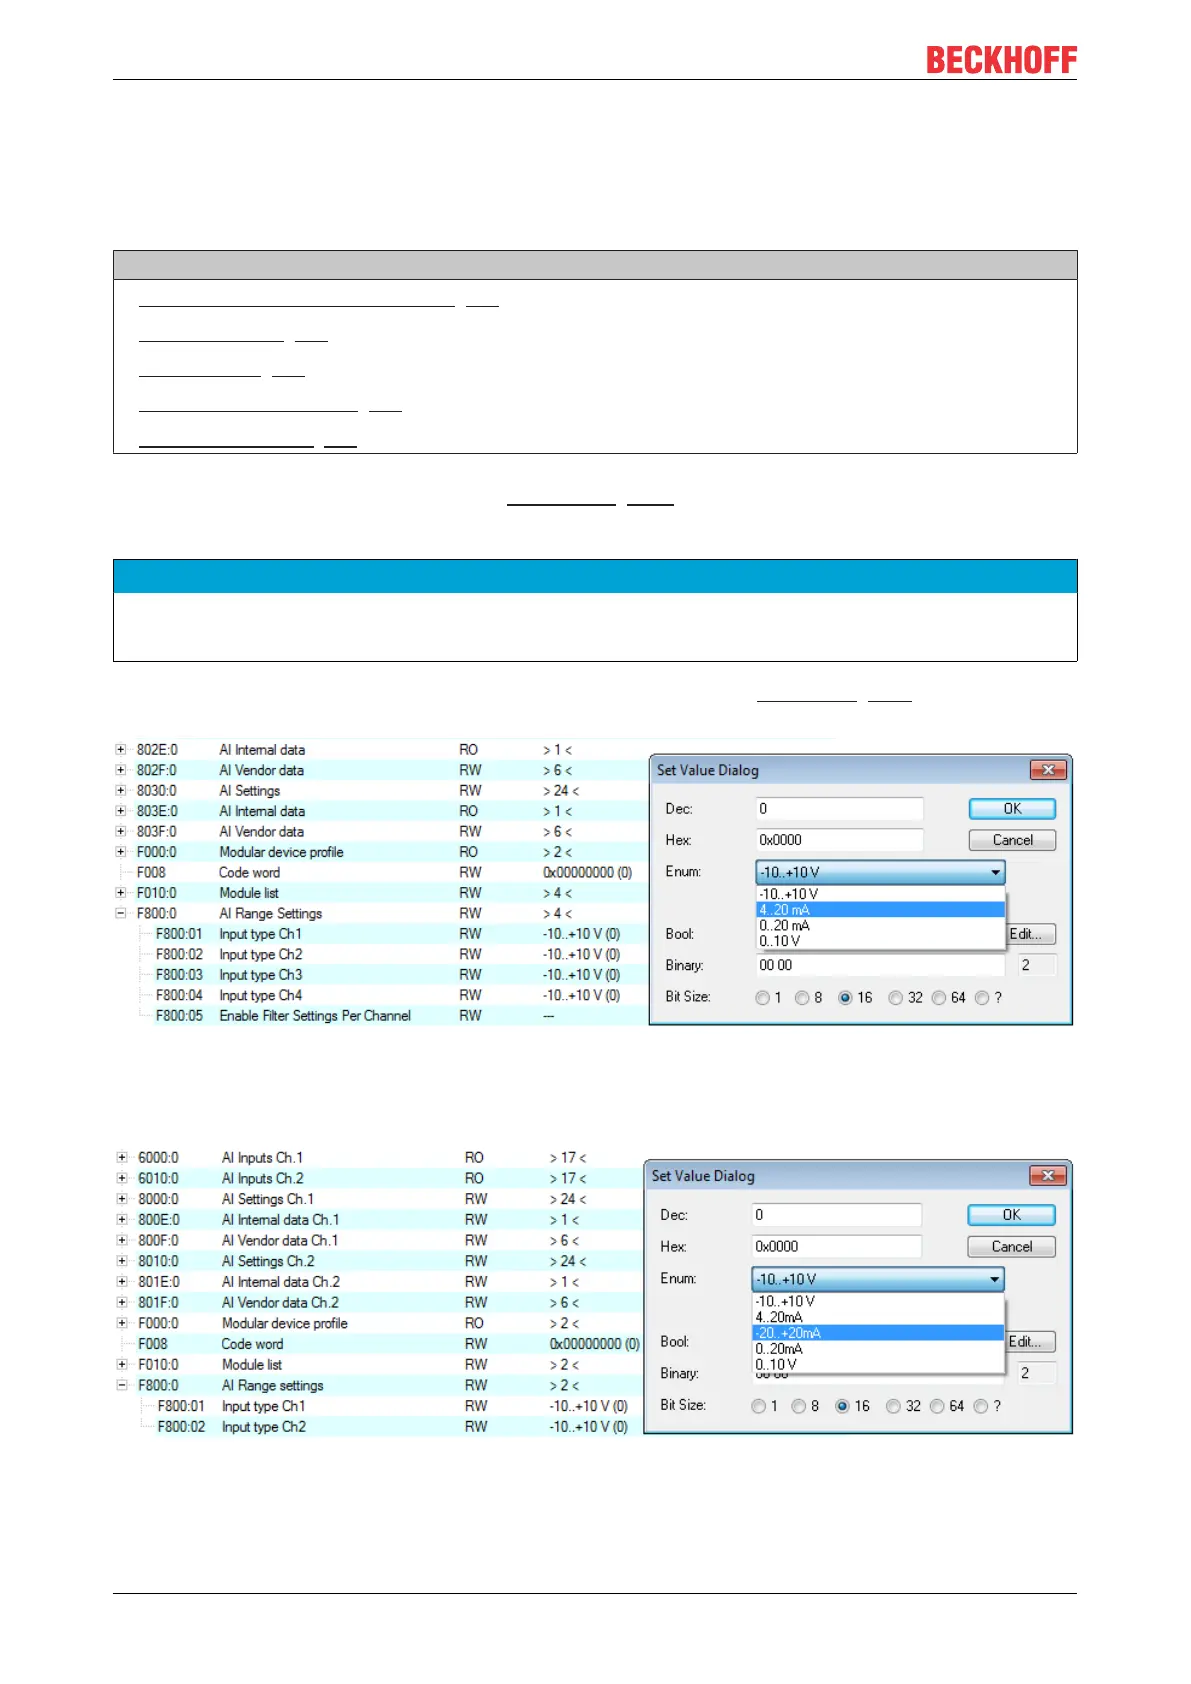The image size is (1191, 1684).
Task: Click the Dec field in the 4..20 mA dialog
Action: (840, 809)
